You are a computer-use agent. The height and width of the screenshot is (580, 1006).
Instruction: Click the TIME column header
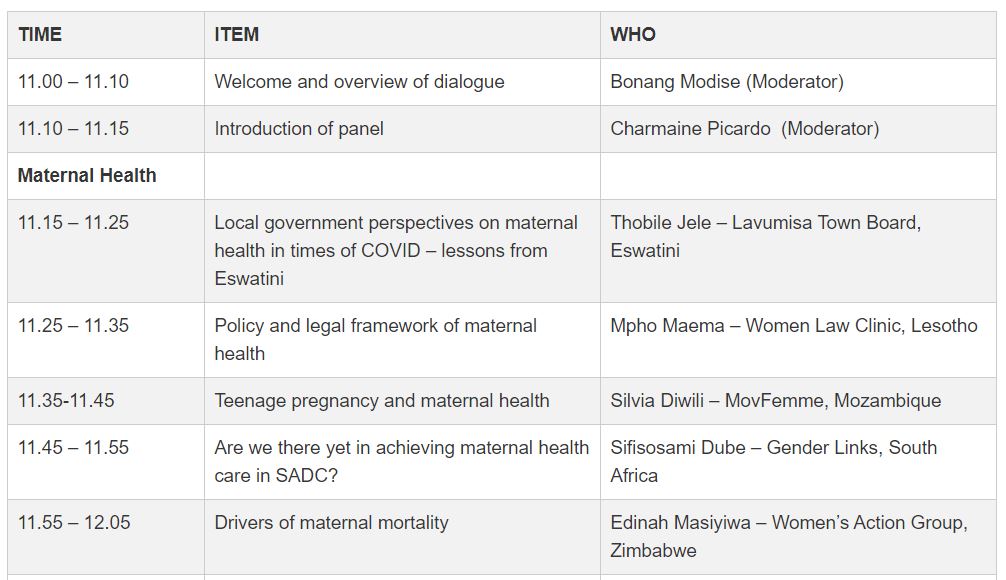pos(40,34)
